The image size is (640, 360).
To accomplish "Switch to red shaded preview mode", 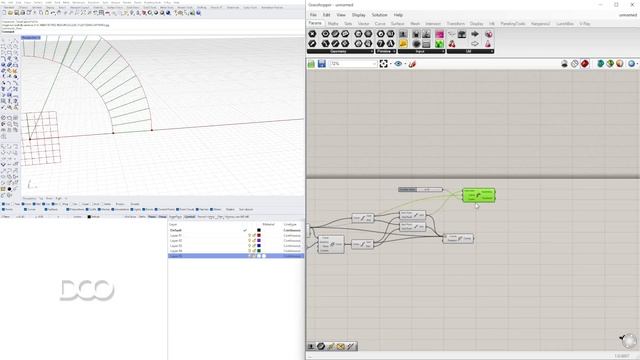I will pos(585,64).
